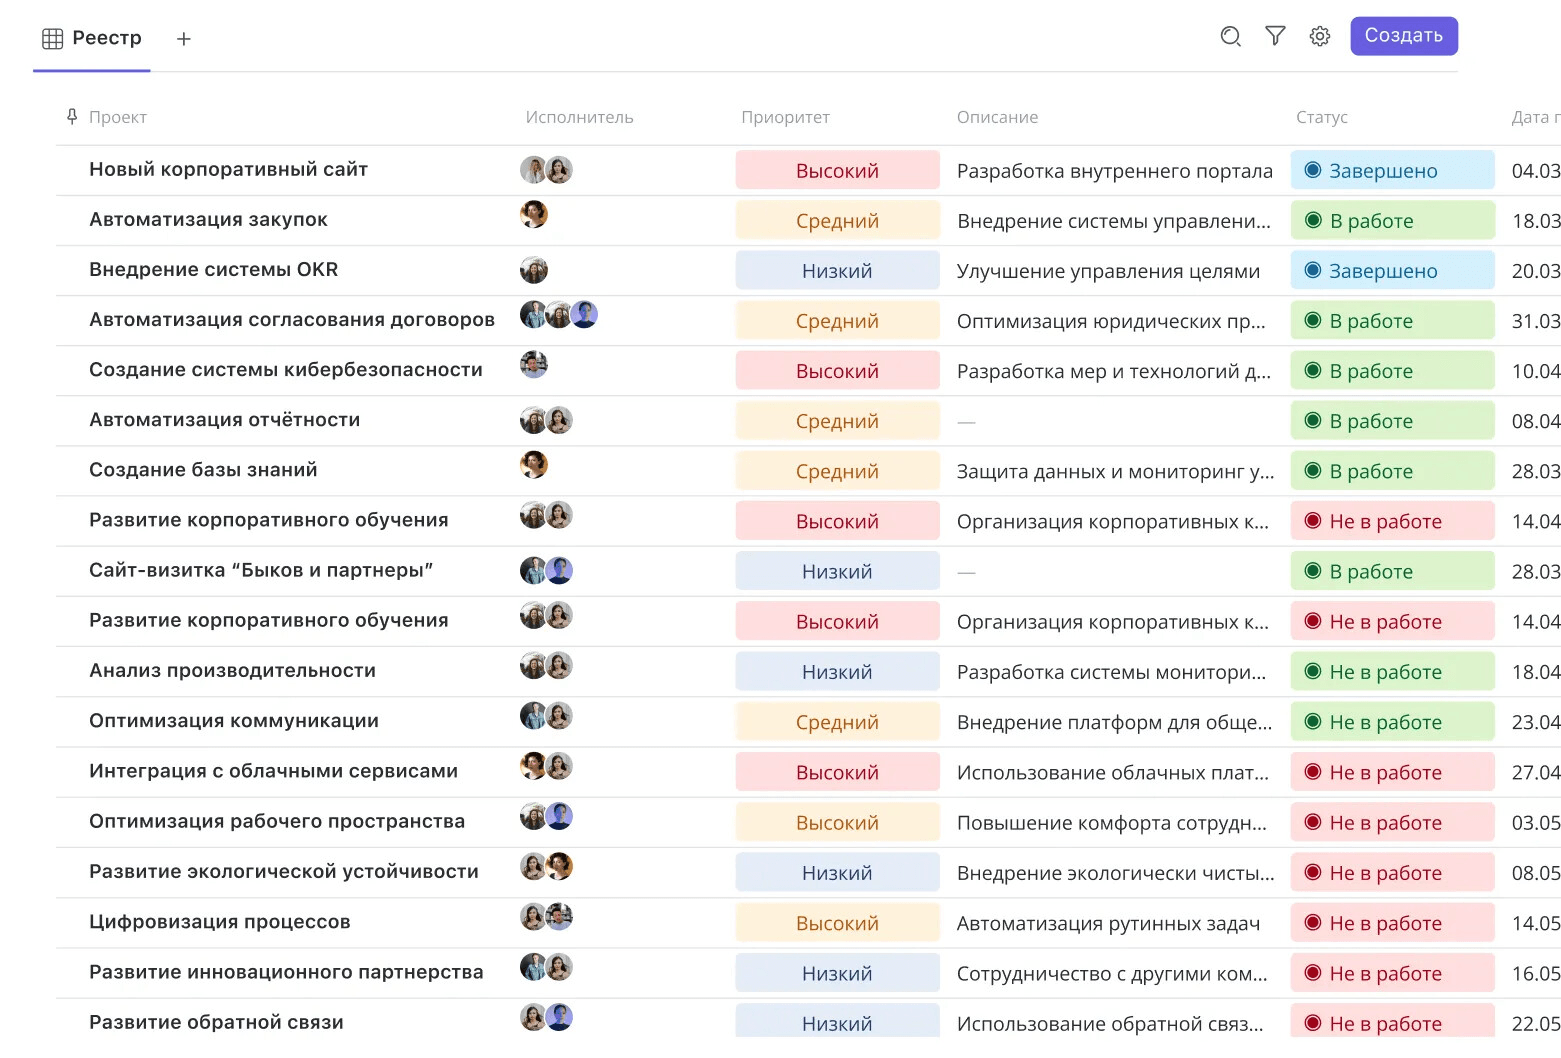Add a new view with plus icon
Image resolution: width=1561 pixels, height=1058 pixels.
pyautogui.click(x=184, y=39)
